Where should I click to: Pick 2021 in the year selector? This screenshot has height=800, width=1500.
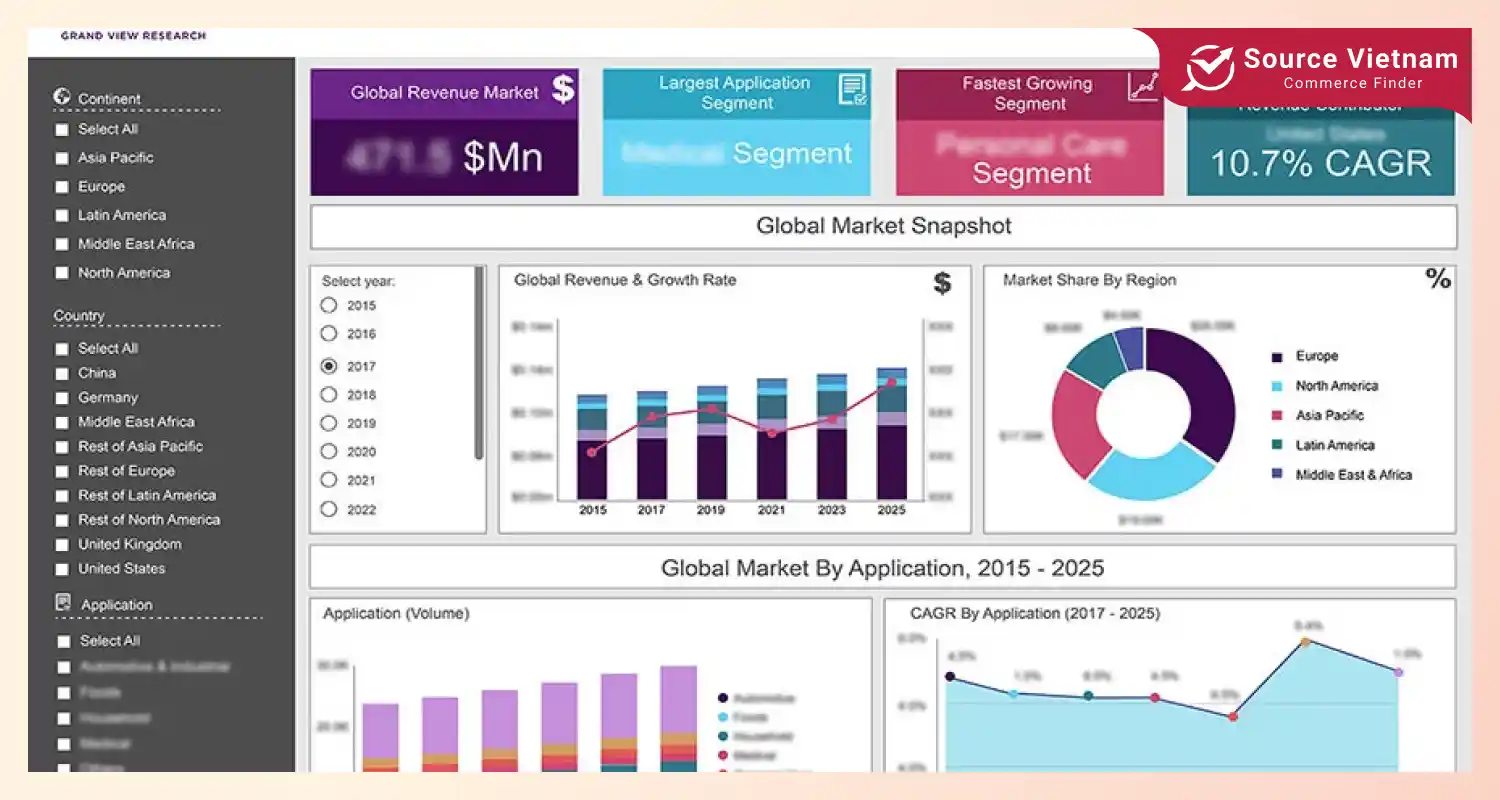point(328,480)
